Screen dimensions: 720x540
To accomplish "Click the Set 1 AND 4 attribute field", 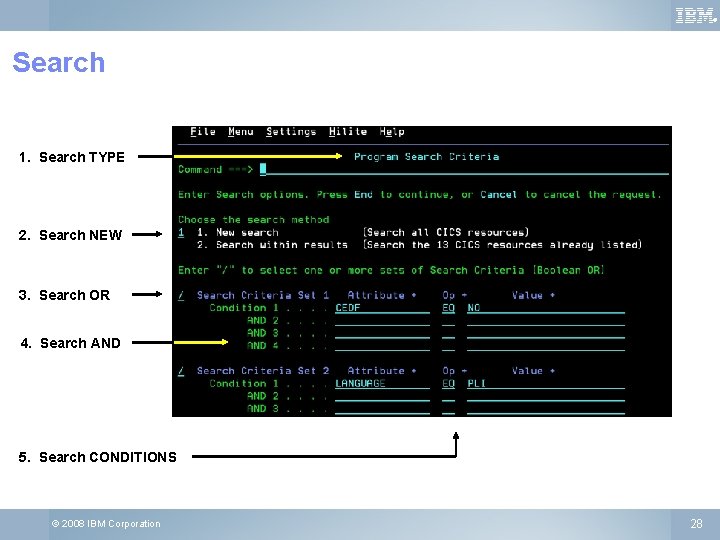I will click(x=382, y=346).
